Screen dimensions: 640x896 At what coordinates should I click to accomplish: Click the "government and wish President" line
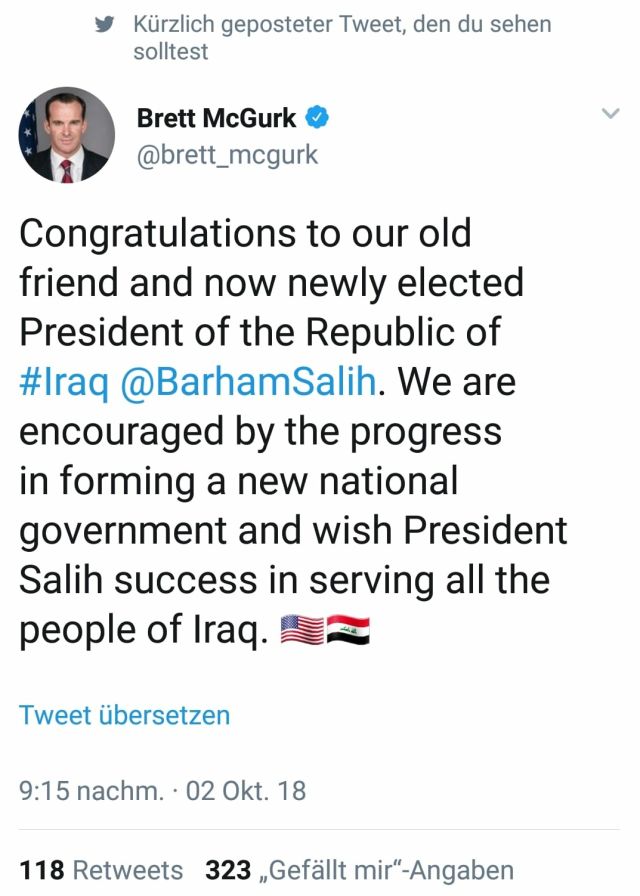tap(293, 531)
